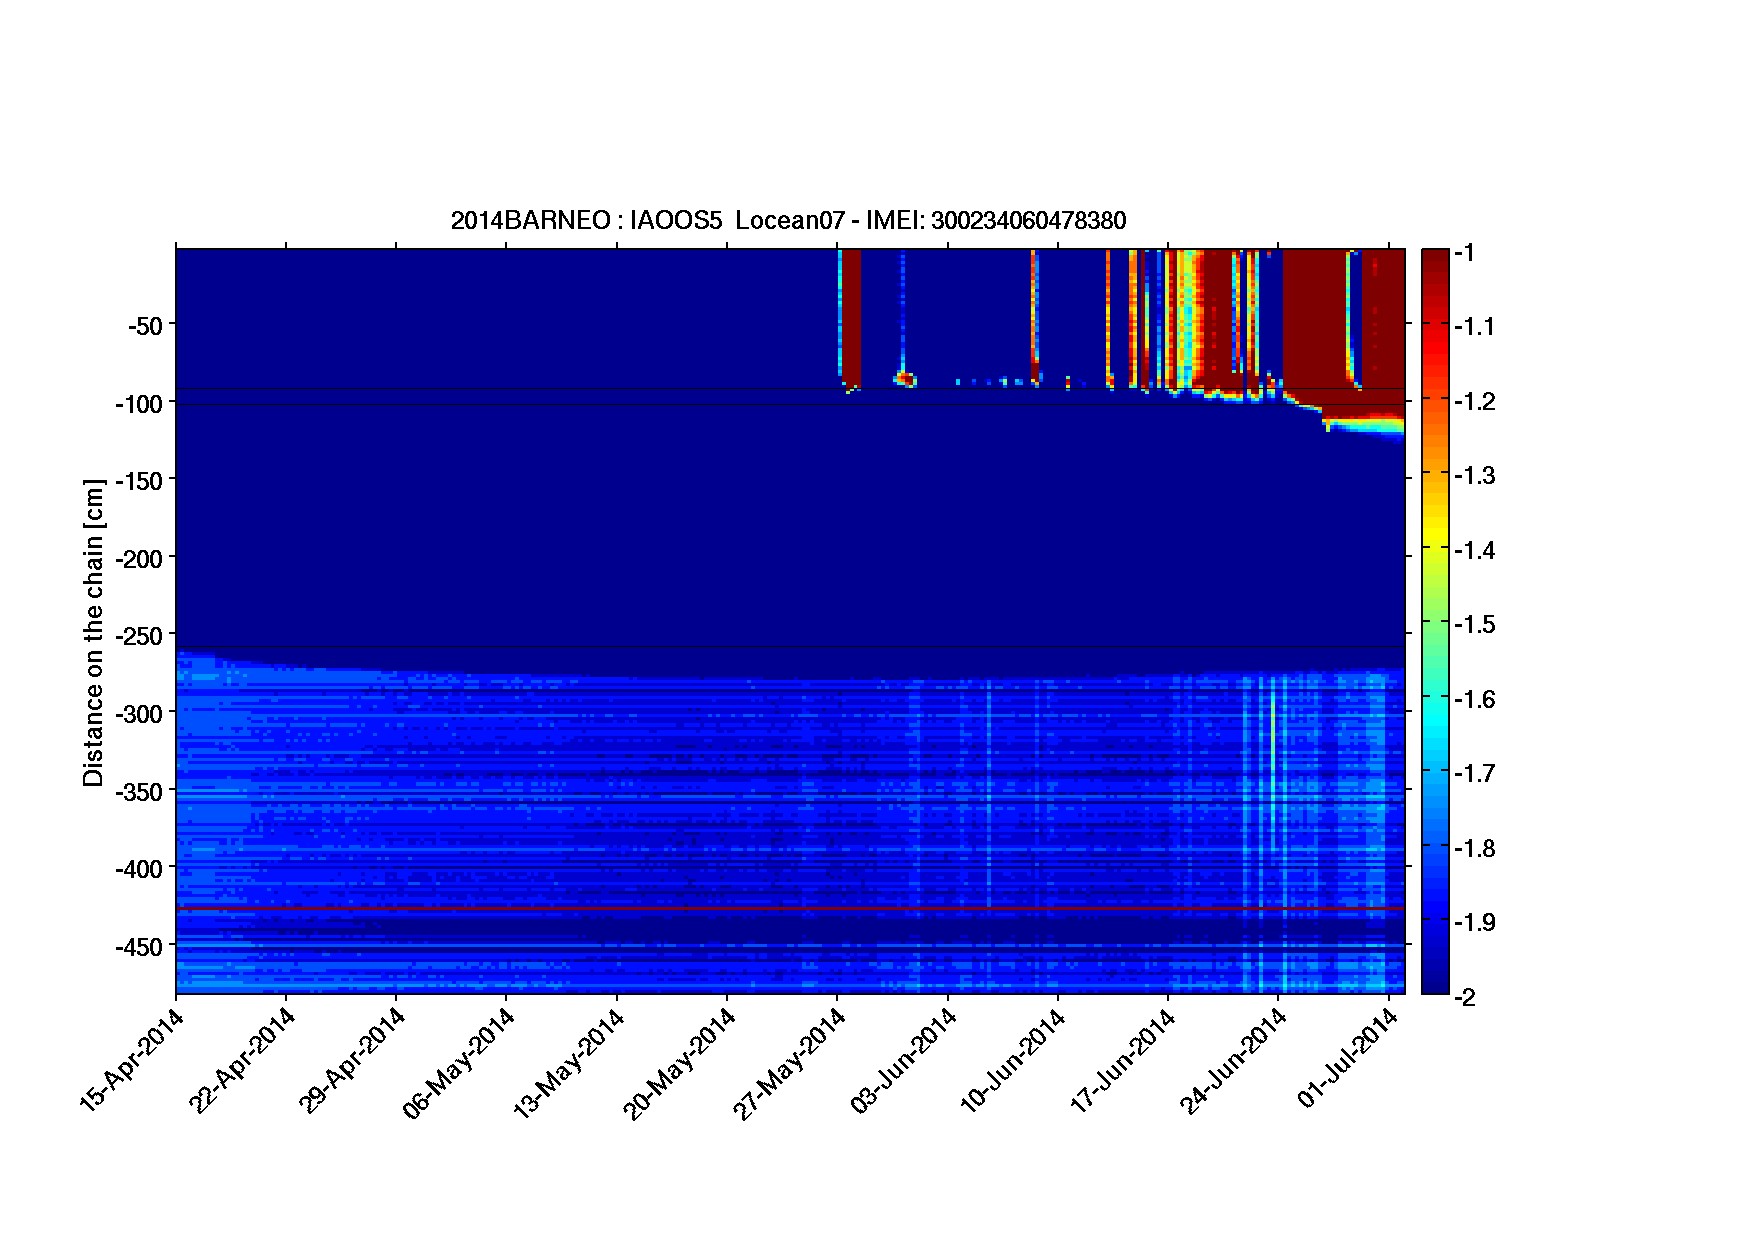Click the colorbar's -1.5 tick label
This screenshot has width=1756, height=1243.
[x=1476, y=625]
